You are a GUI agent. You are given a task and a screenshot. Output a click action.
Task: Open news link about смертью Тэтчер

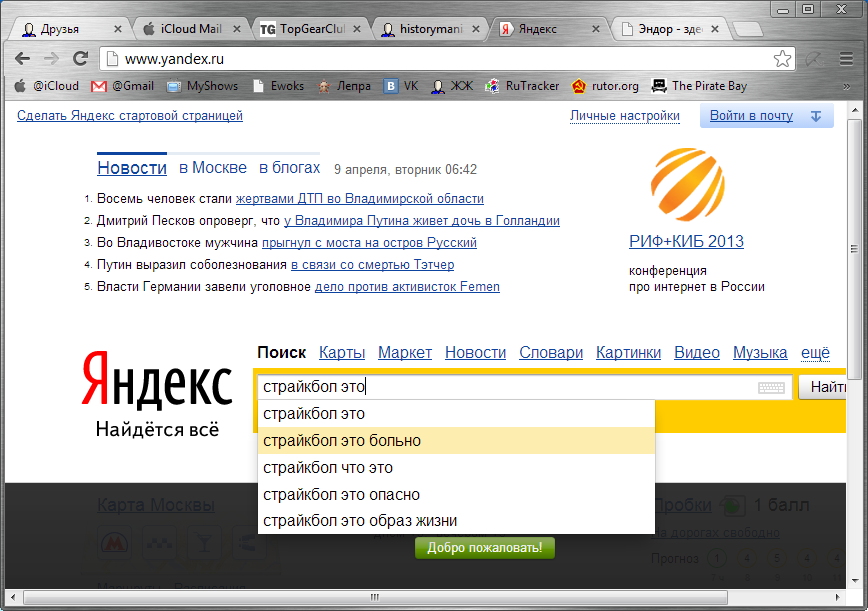373,265
